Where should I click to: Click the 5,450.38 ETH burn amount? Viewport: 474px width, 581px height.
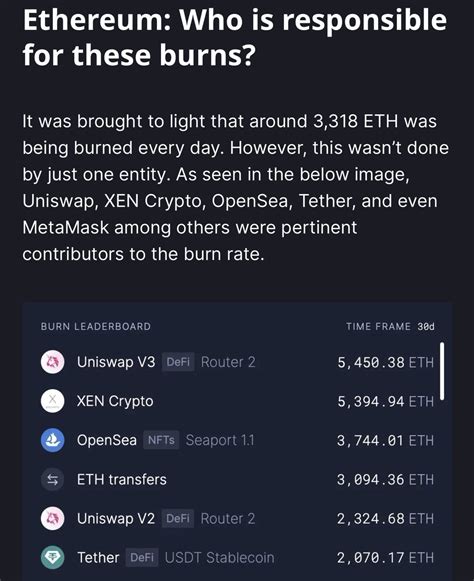(x=385, y=362)
